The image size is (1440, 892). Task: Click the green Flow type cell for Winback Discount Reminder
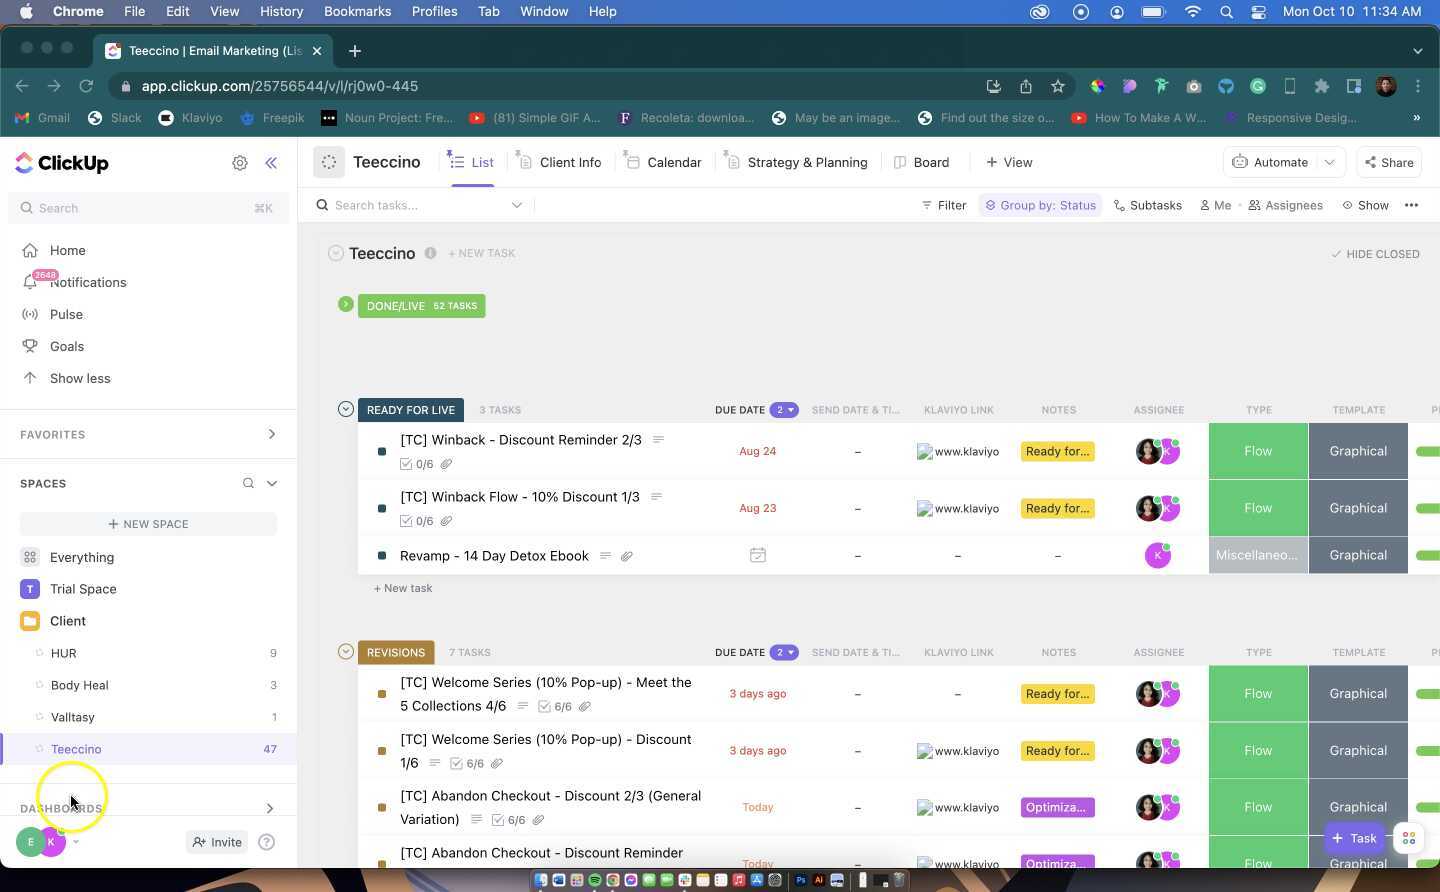click(1257, 451)
